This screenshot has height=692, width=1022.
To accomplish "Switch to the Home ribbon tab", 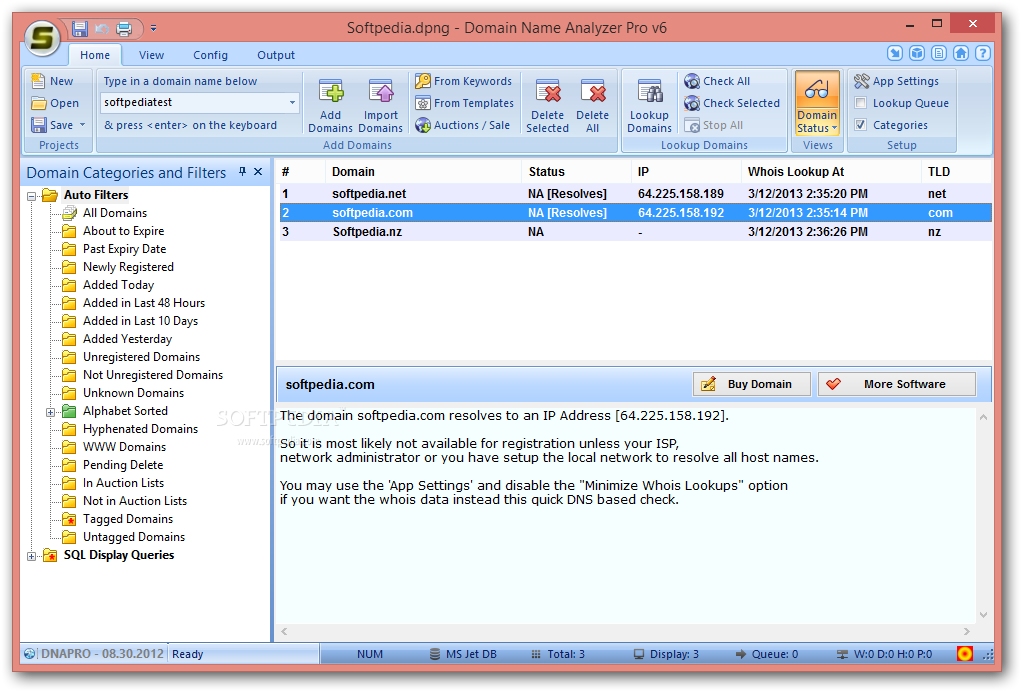I will (x=95, y=55).
